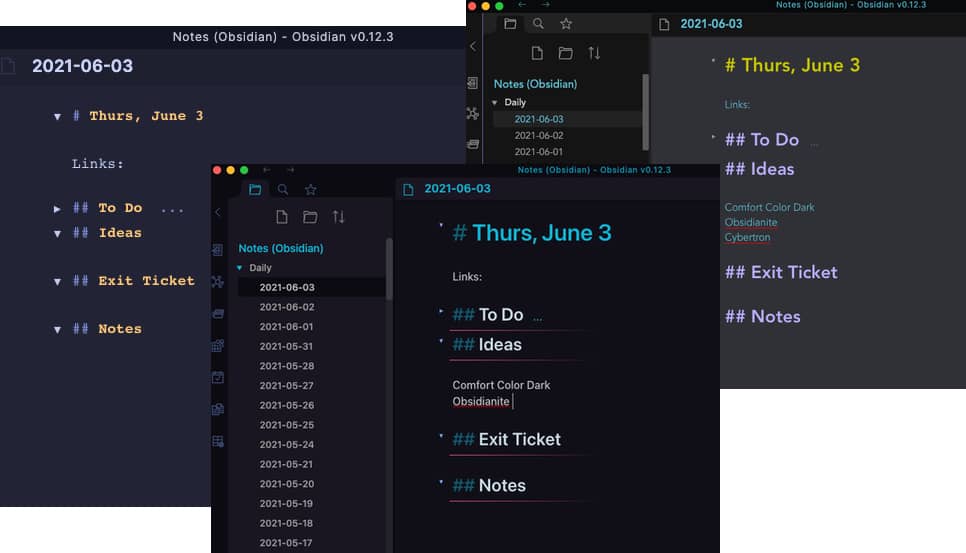The height and width of the screenshot is (553, 966).
Task: Click folded ellipsis after 'To Do' in front window
Action: (537, 318)
